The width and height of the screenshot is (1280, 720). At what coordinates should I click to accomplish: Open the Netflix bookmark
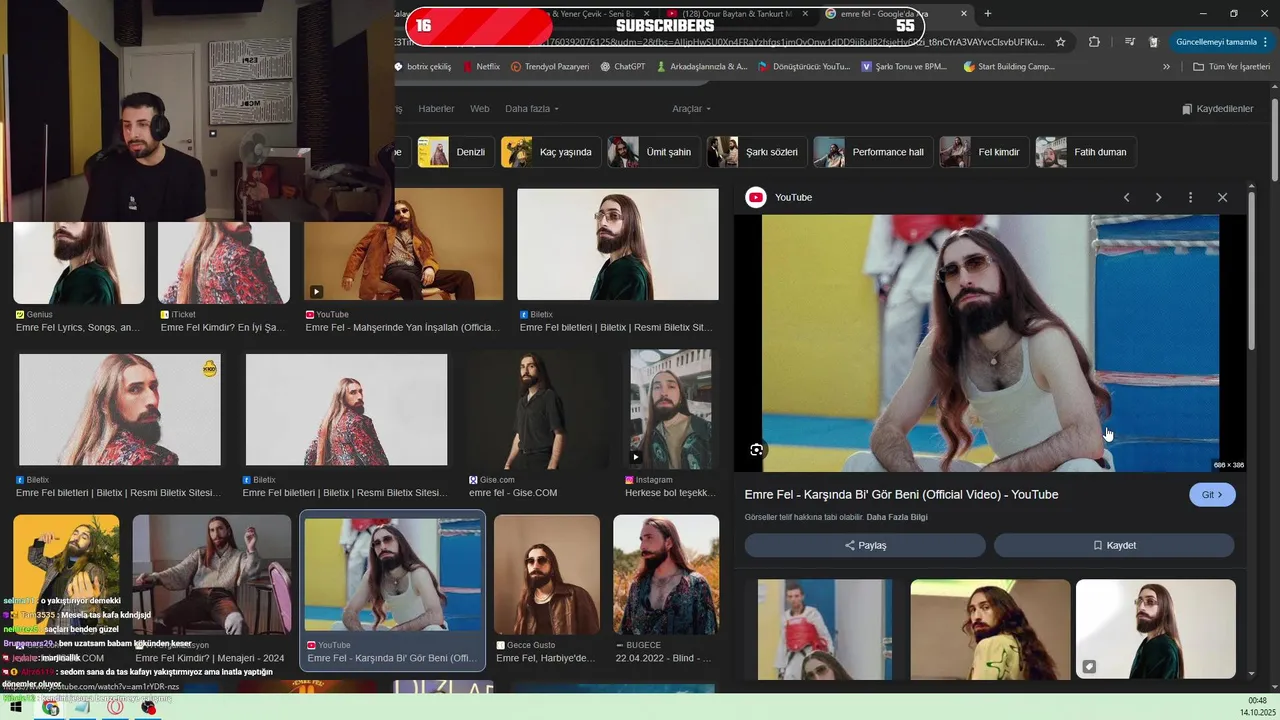coord(480,67)
